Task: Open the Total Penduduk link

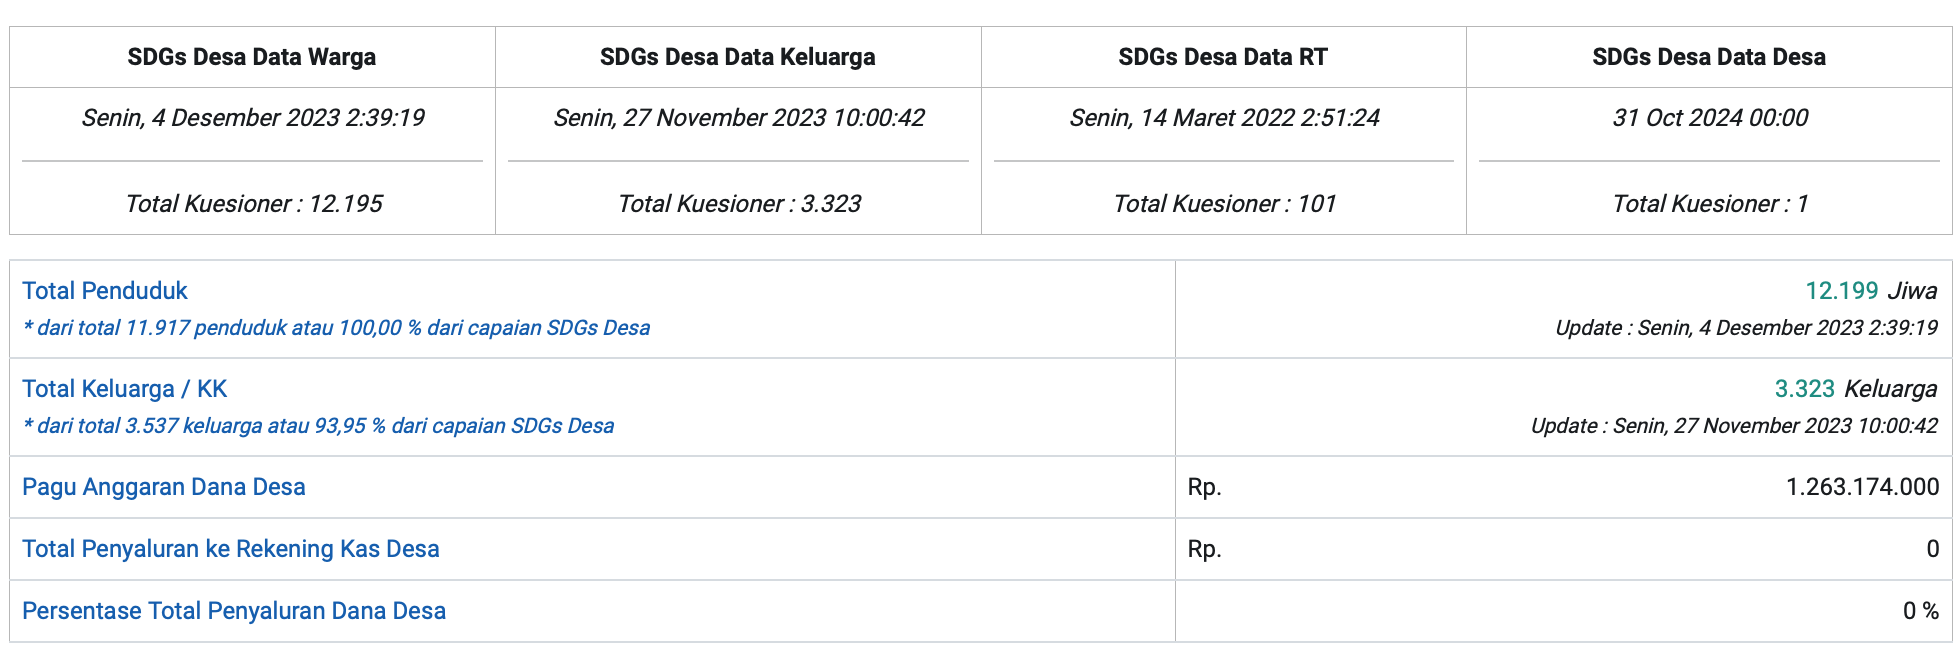Action: point(105,291)
